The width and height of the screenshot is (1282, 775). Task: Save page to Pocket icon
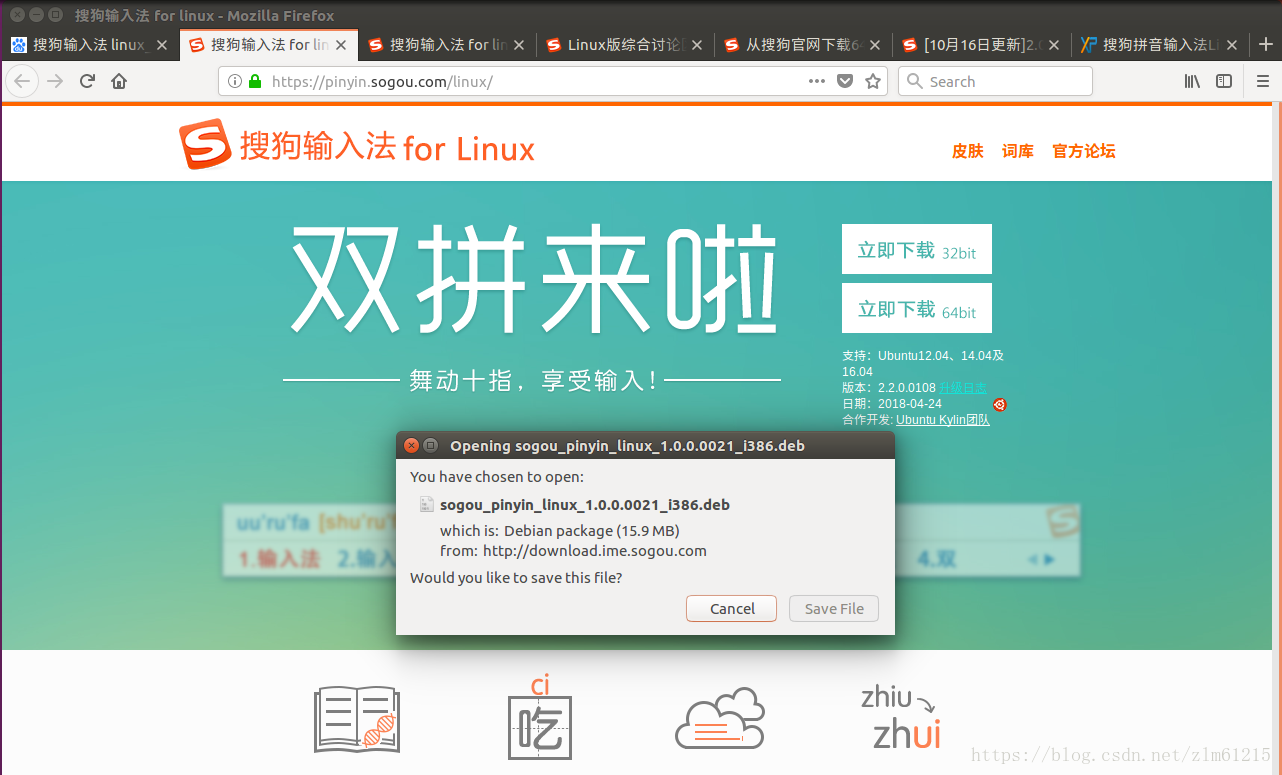tap(845, 81)
